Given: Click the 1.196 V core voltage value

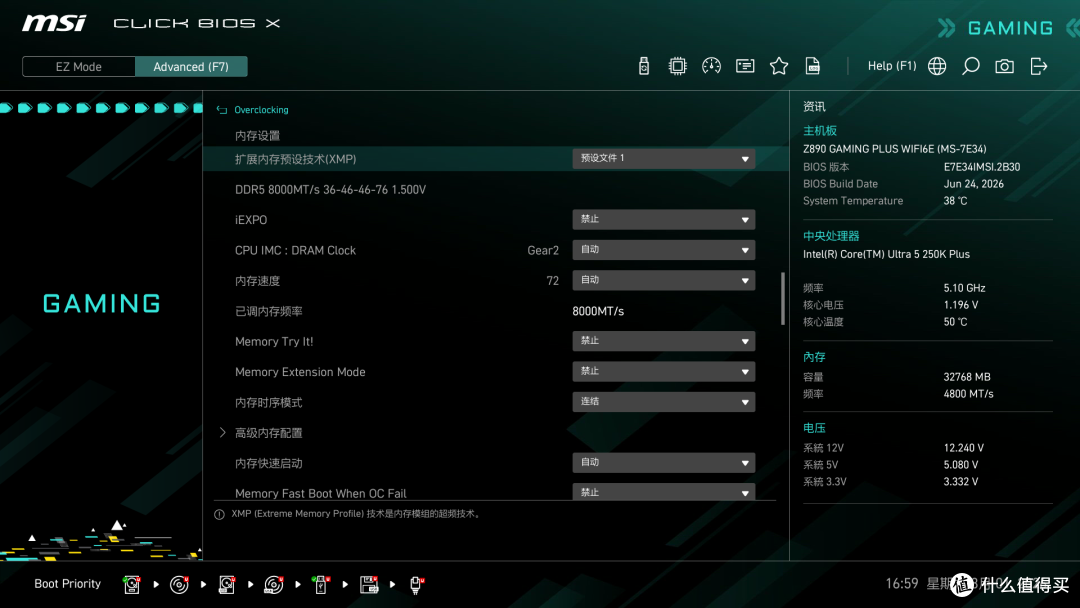Looking at the screenshot, I should (961, 305).
